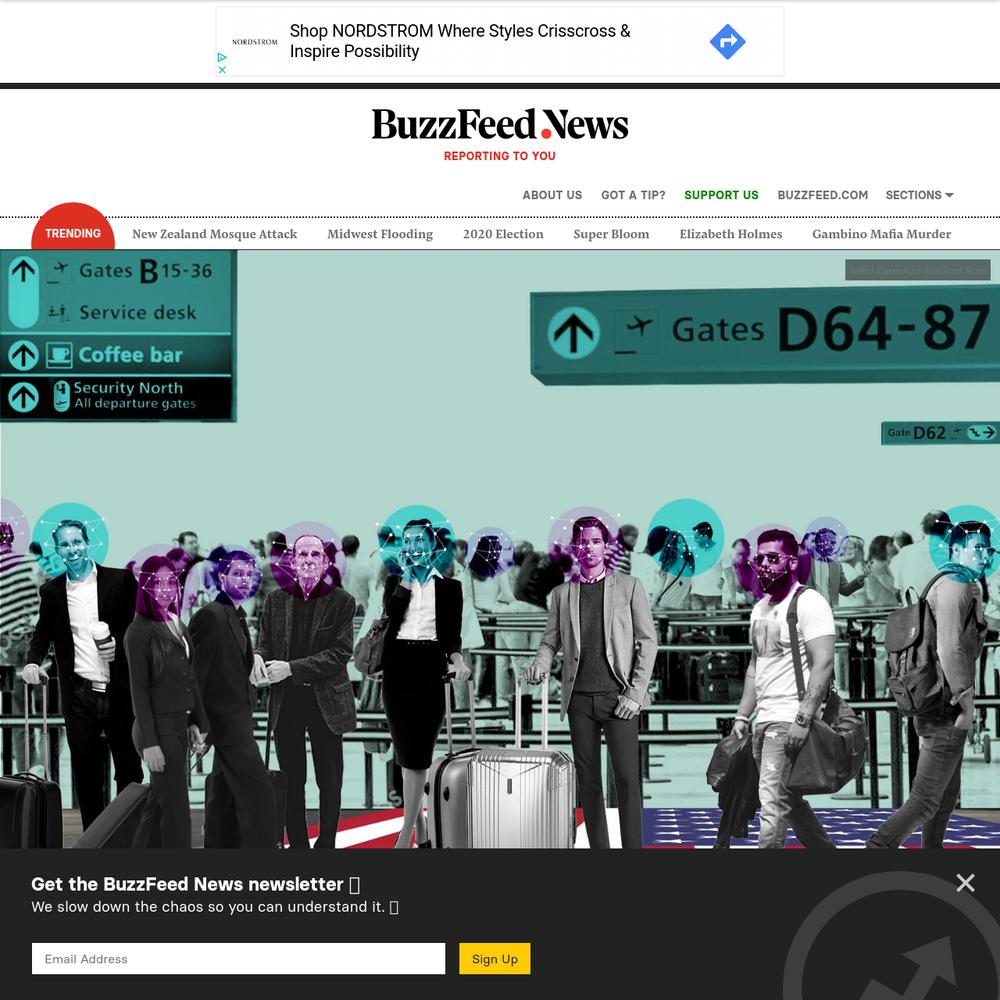The image size is (1000, 1000).
Task: Expand the Sections dropdown menu
Action: tap(919, 195)
